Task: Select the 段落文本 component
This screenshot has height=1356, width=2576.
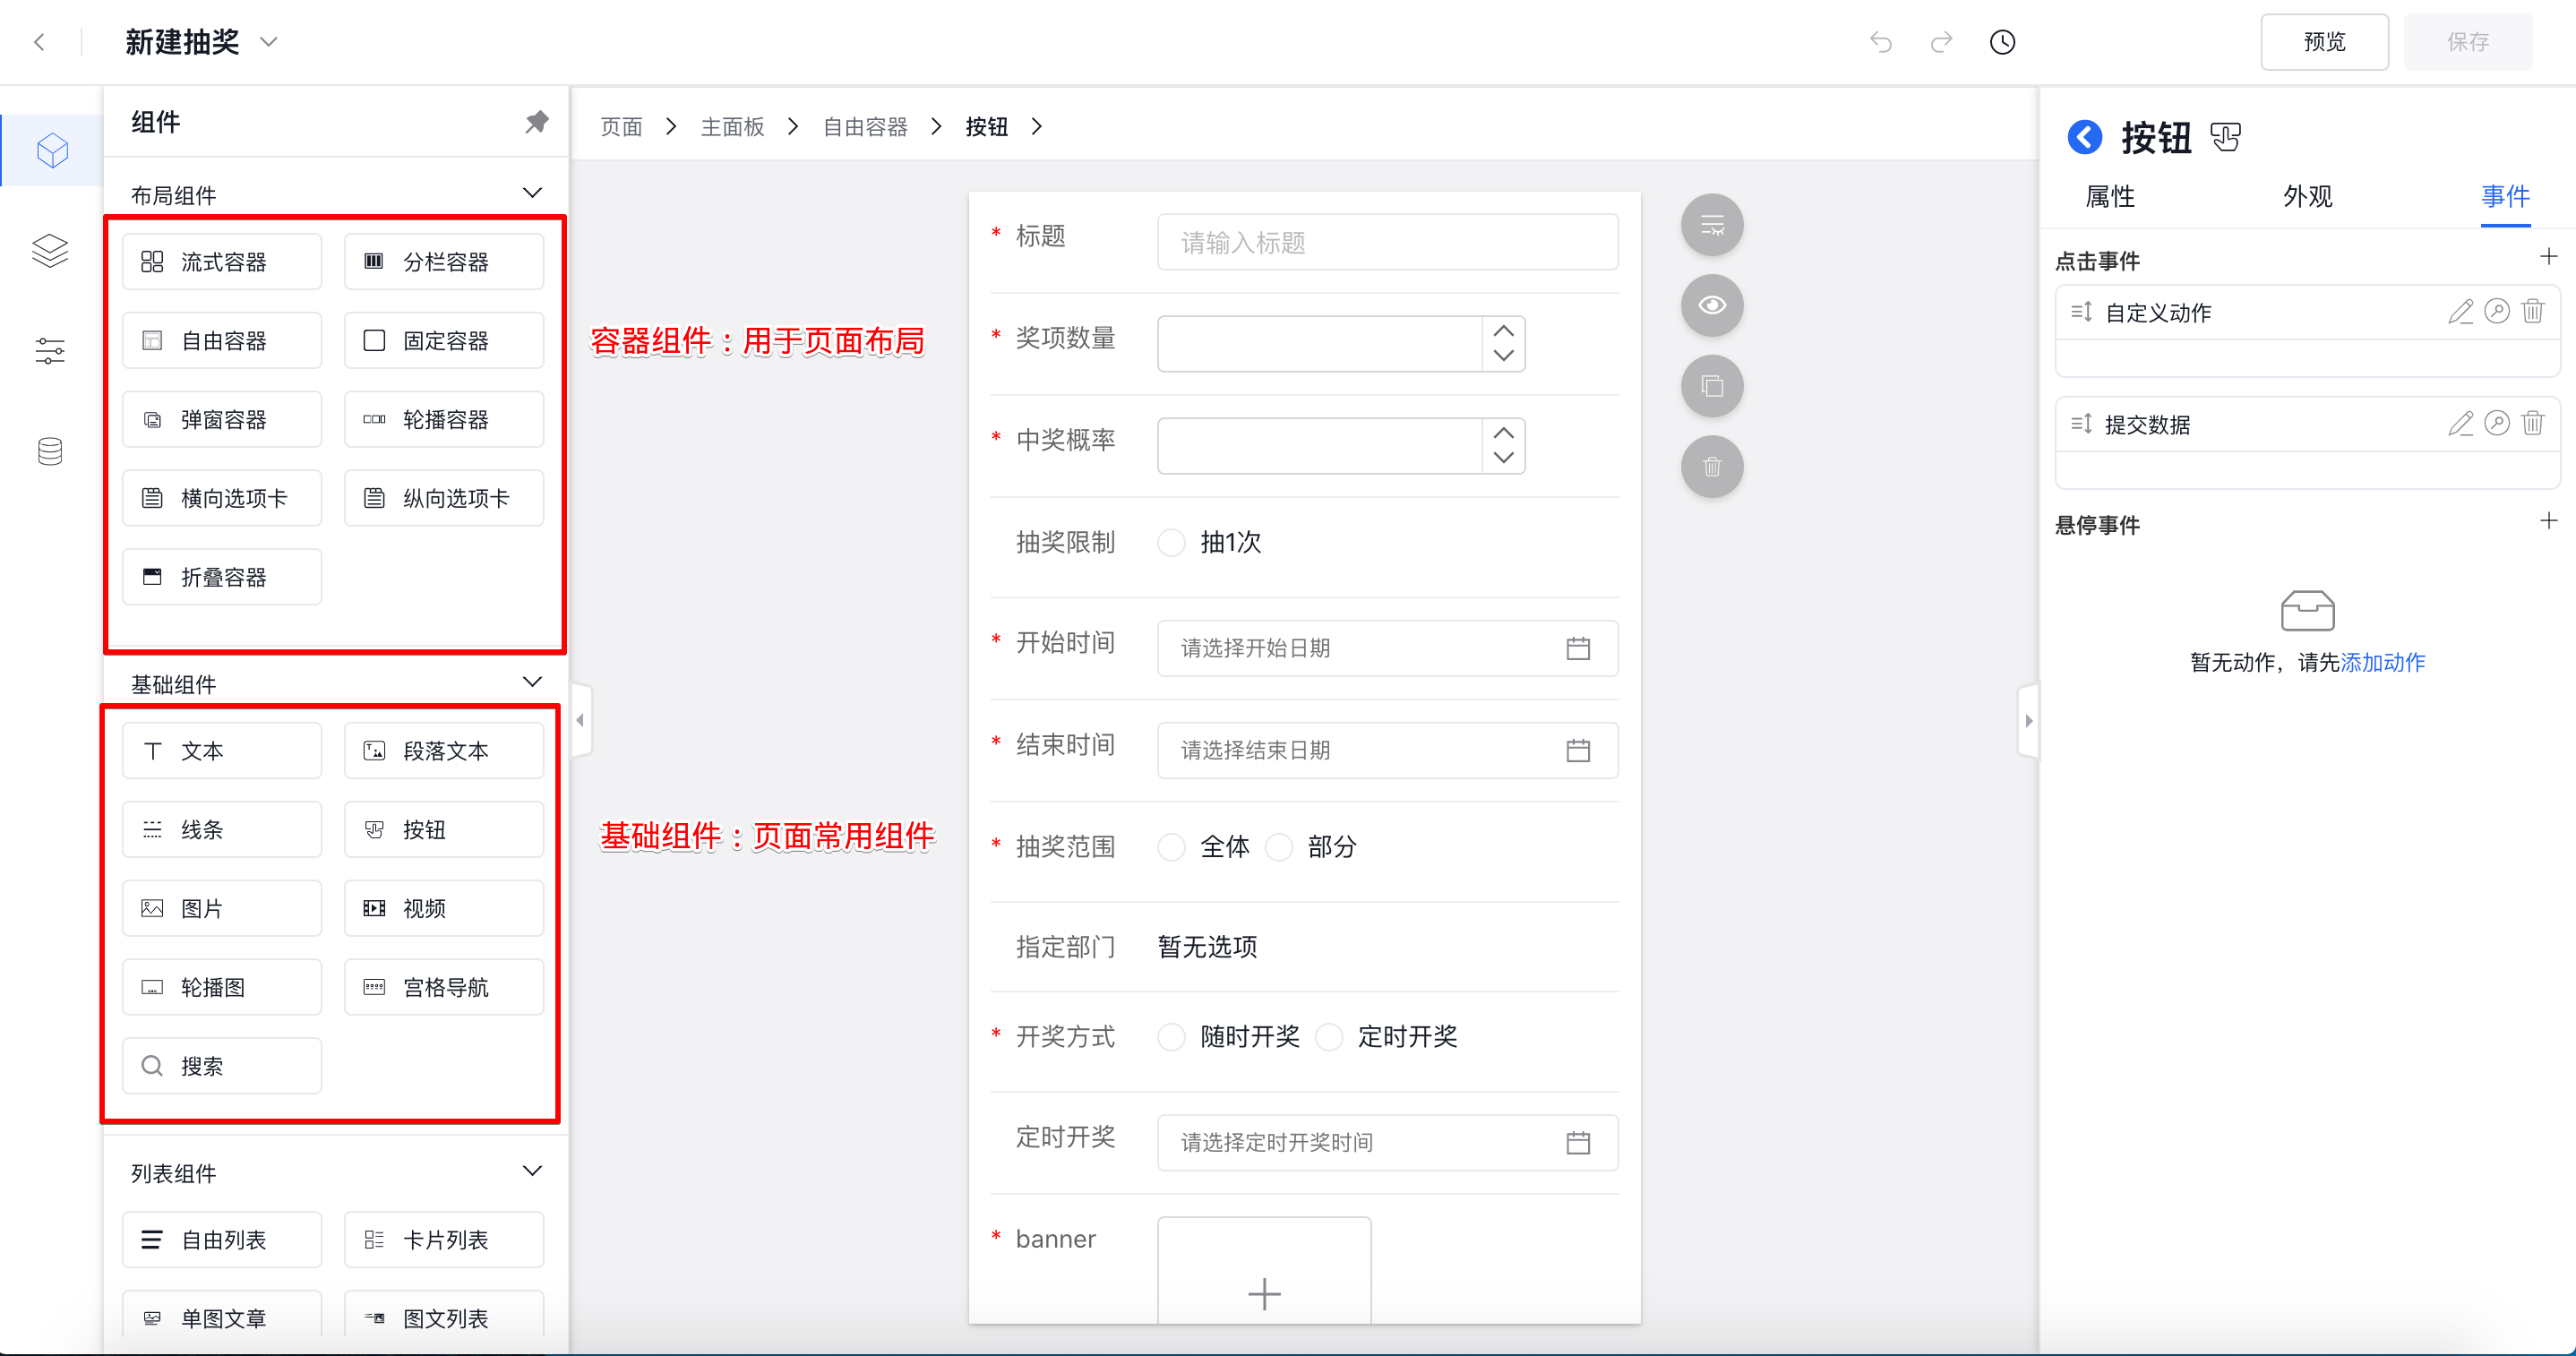Action: click(x=444, y=751)
